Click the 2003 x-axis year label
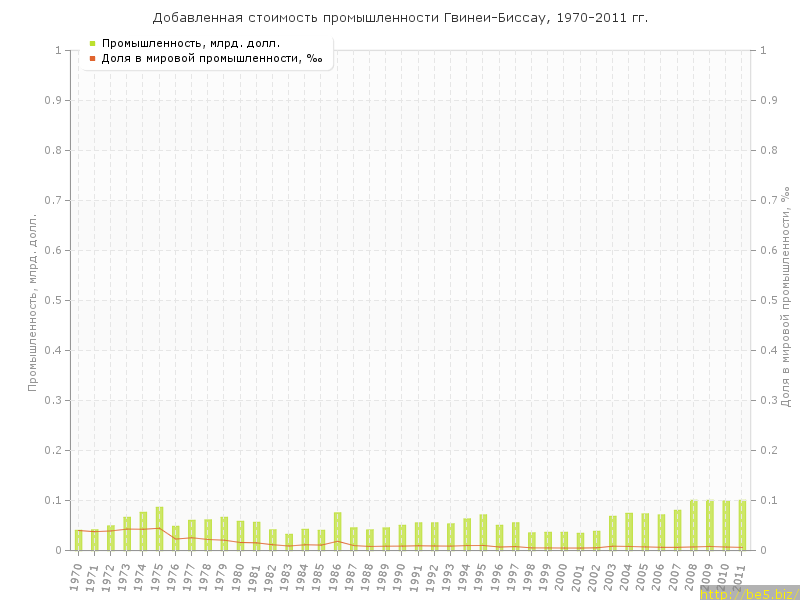This screenshot has width=800, height=600. [611, 577]
